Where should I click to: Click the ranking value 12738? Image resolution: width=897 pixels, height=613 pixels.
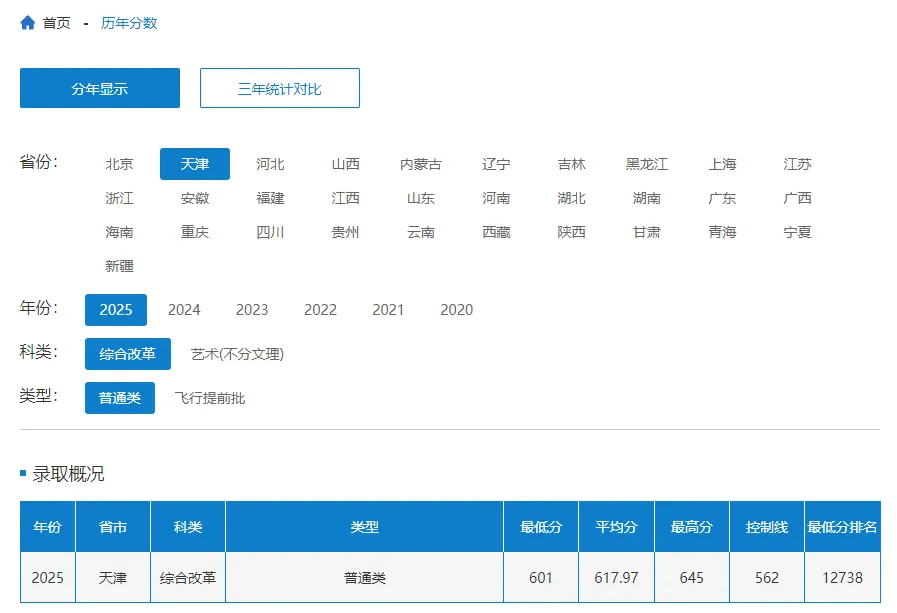[x=842, y=578]
